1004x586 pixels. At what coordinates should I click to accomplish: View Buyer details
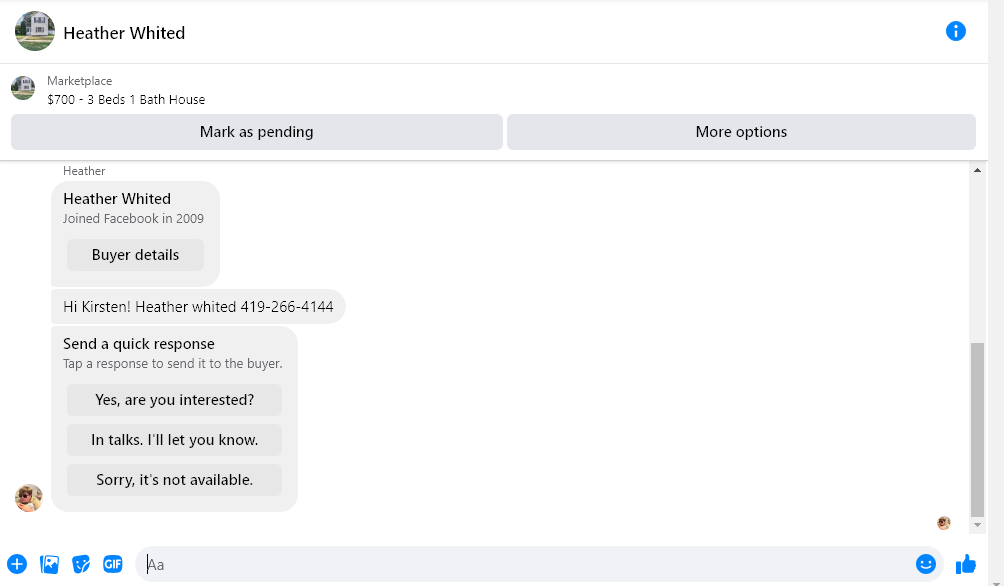click(x=135, y=255)
